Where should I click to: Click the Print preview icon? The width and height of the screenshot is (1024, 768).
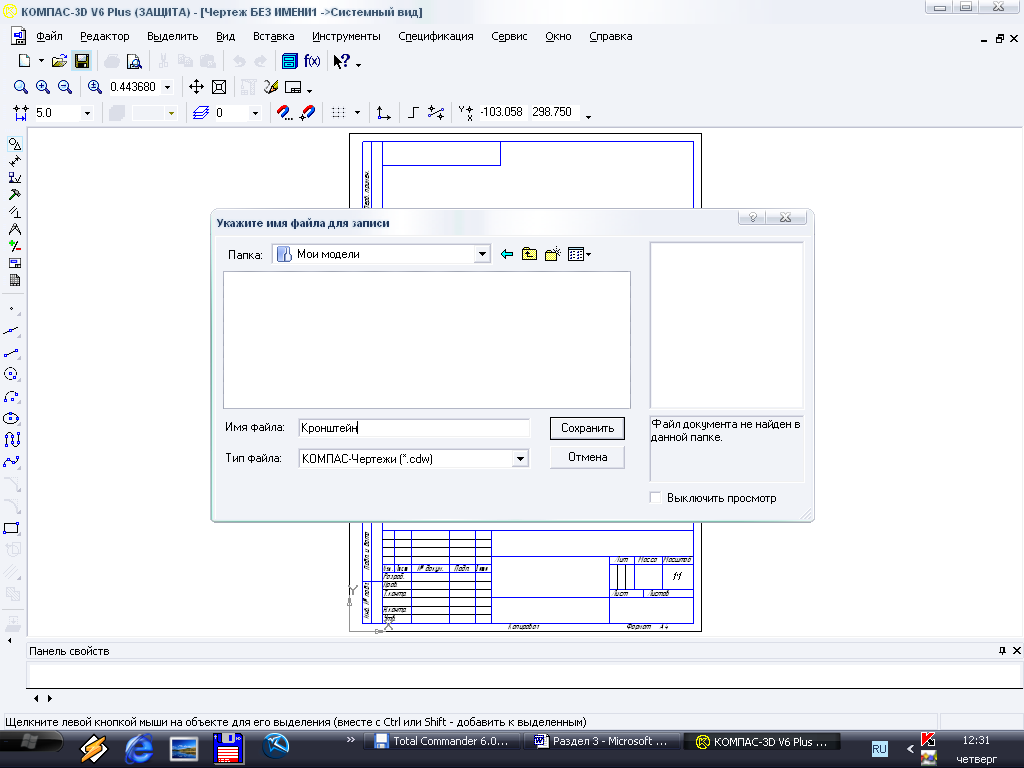pos(134,61)
